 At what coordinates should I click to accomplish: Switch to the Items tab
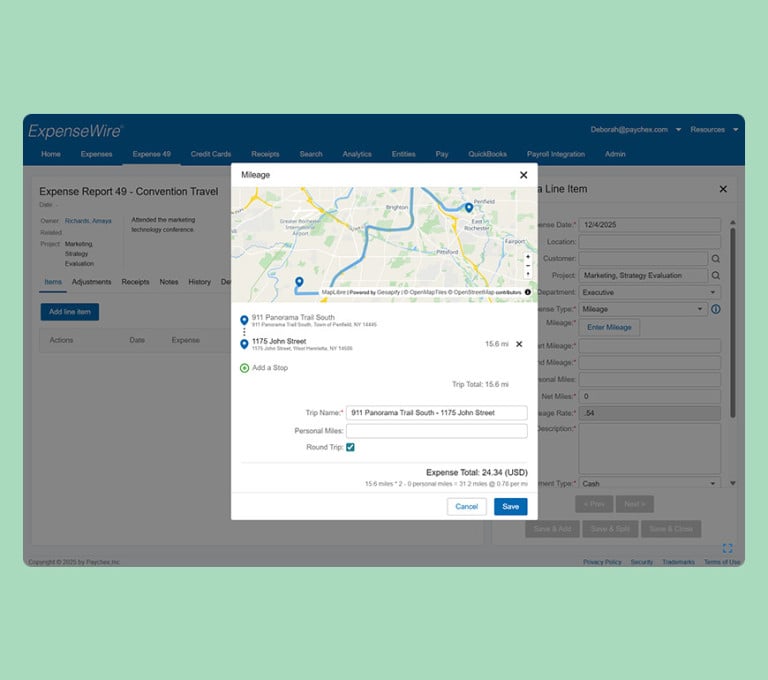point(53,282)
